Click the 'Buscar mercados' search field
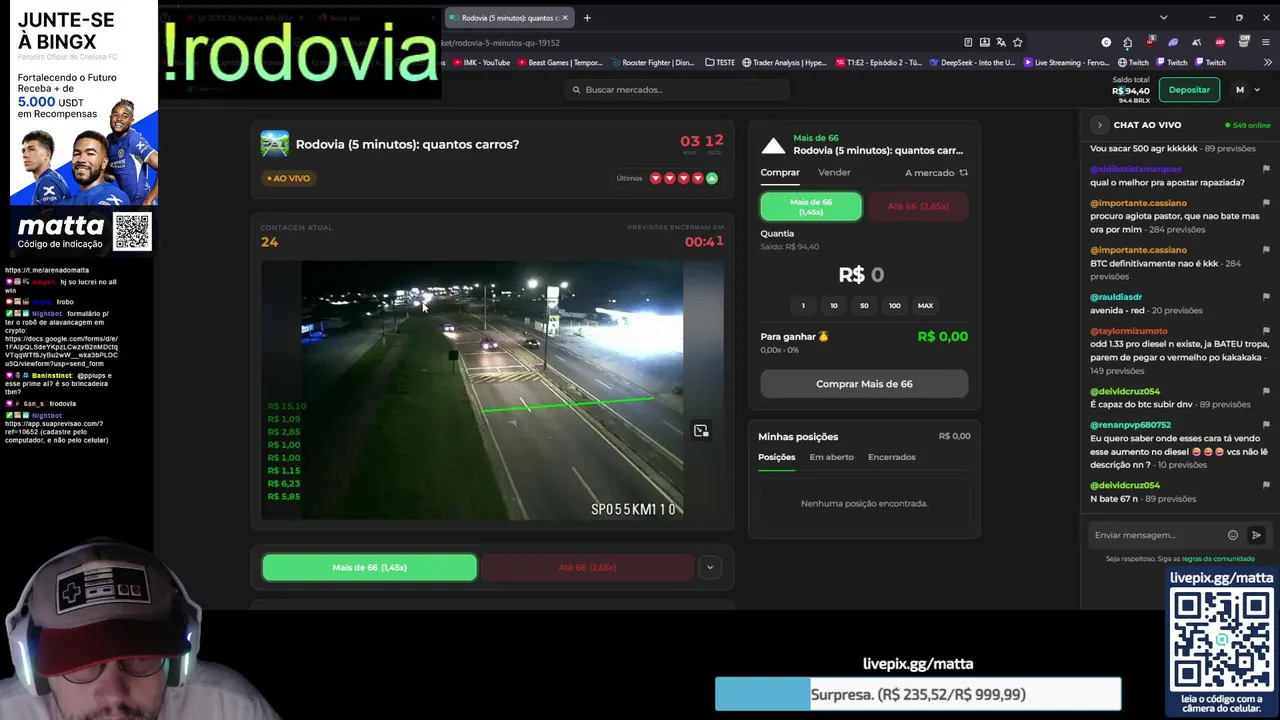The width and height of the screenshot is (1280, 720). (677, 90)
